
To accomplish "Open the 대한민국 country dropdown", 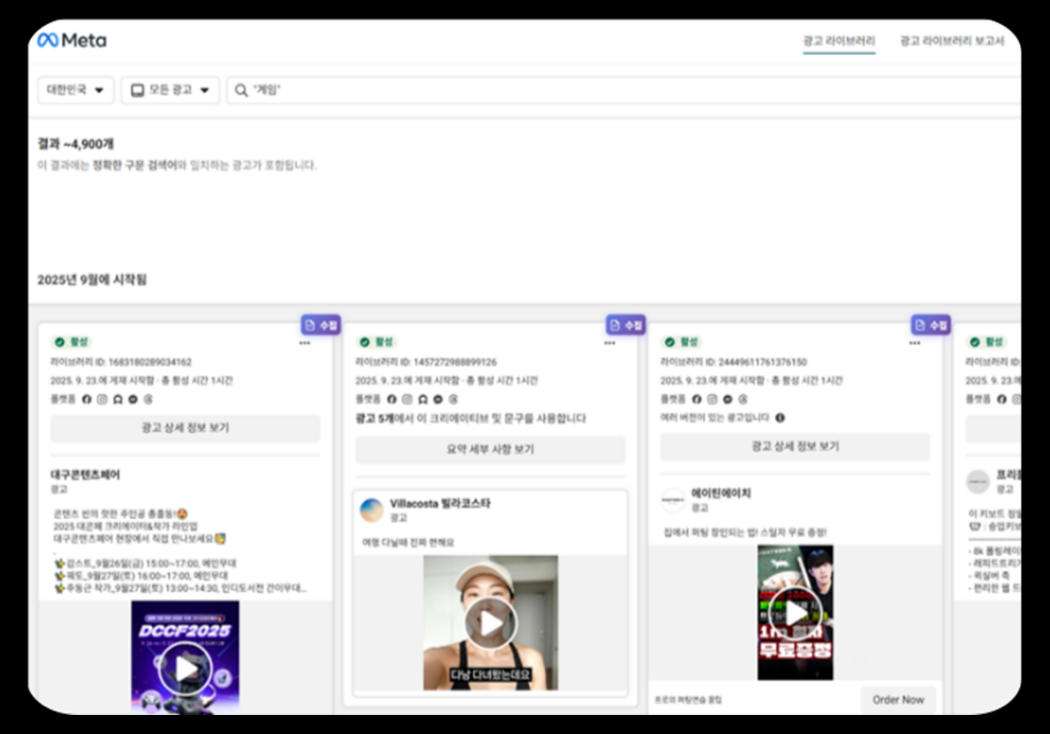I will coord(76,90).
